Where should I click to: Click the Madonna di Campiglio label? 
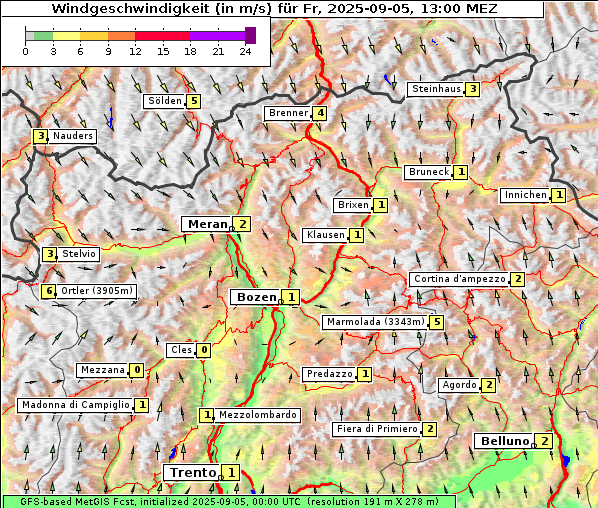(x=75, y=405)
